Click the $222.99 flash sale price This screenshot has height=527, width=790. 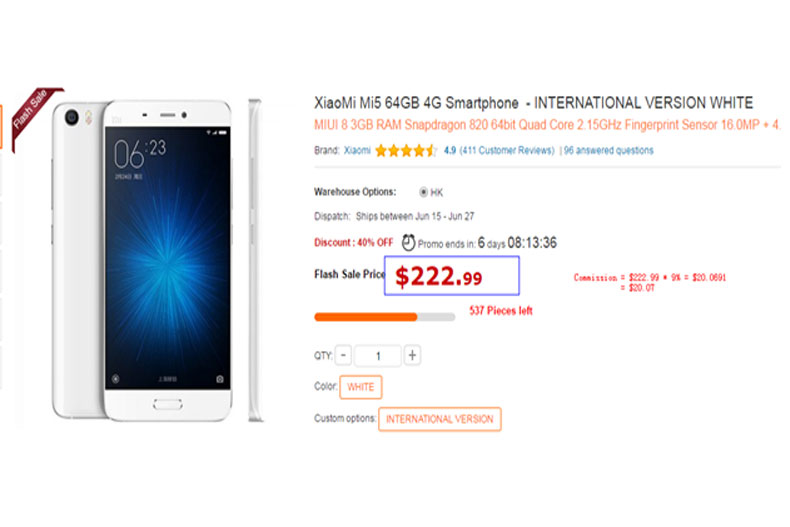pos(439,276)
